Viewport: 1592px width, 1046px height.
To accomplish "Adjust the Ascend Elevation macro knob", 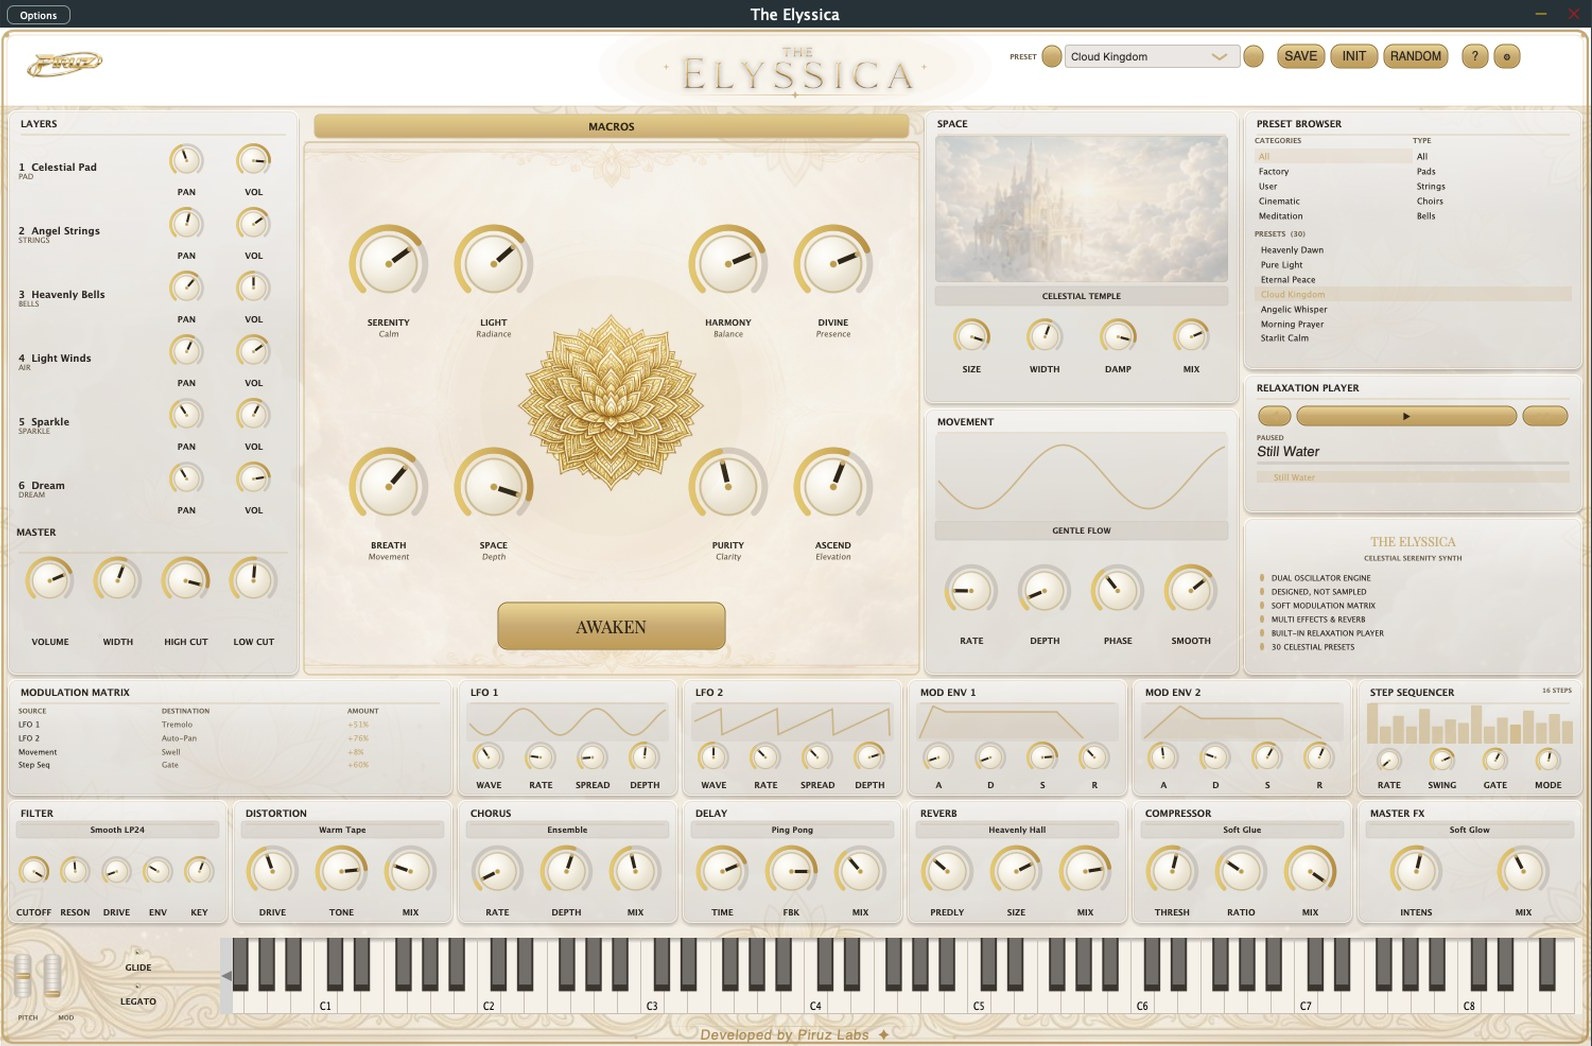I will [x=833, y=487].
